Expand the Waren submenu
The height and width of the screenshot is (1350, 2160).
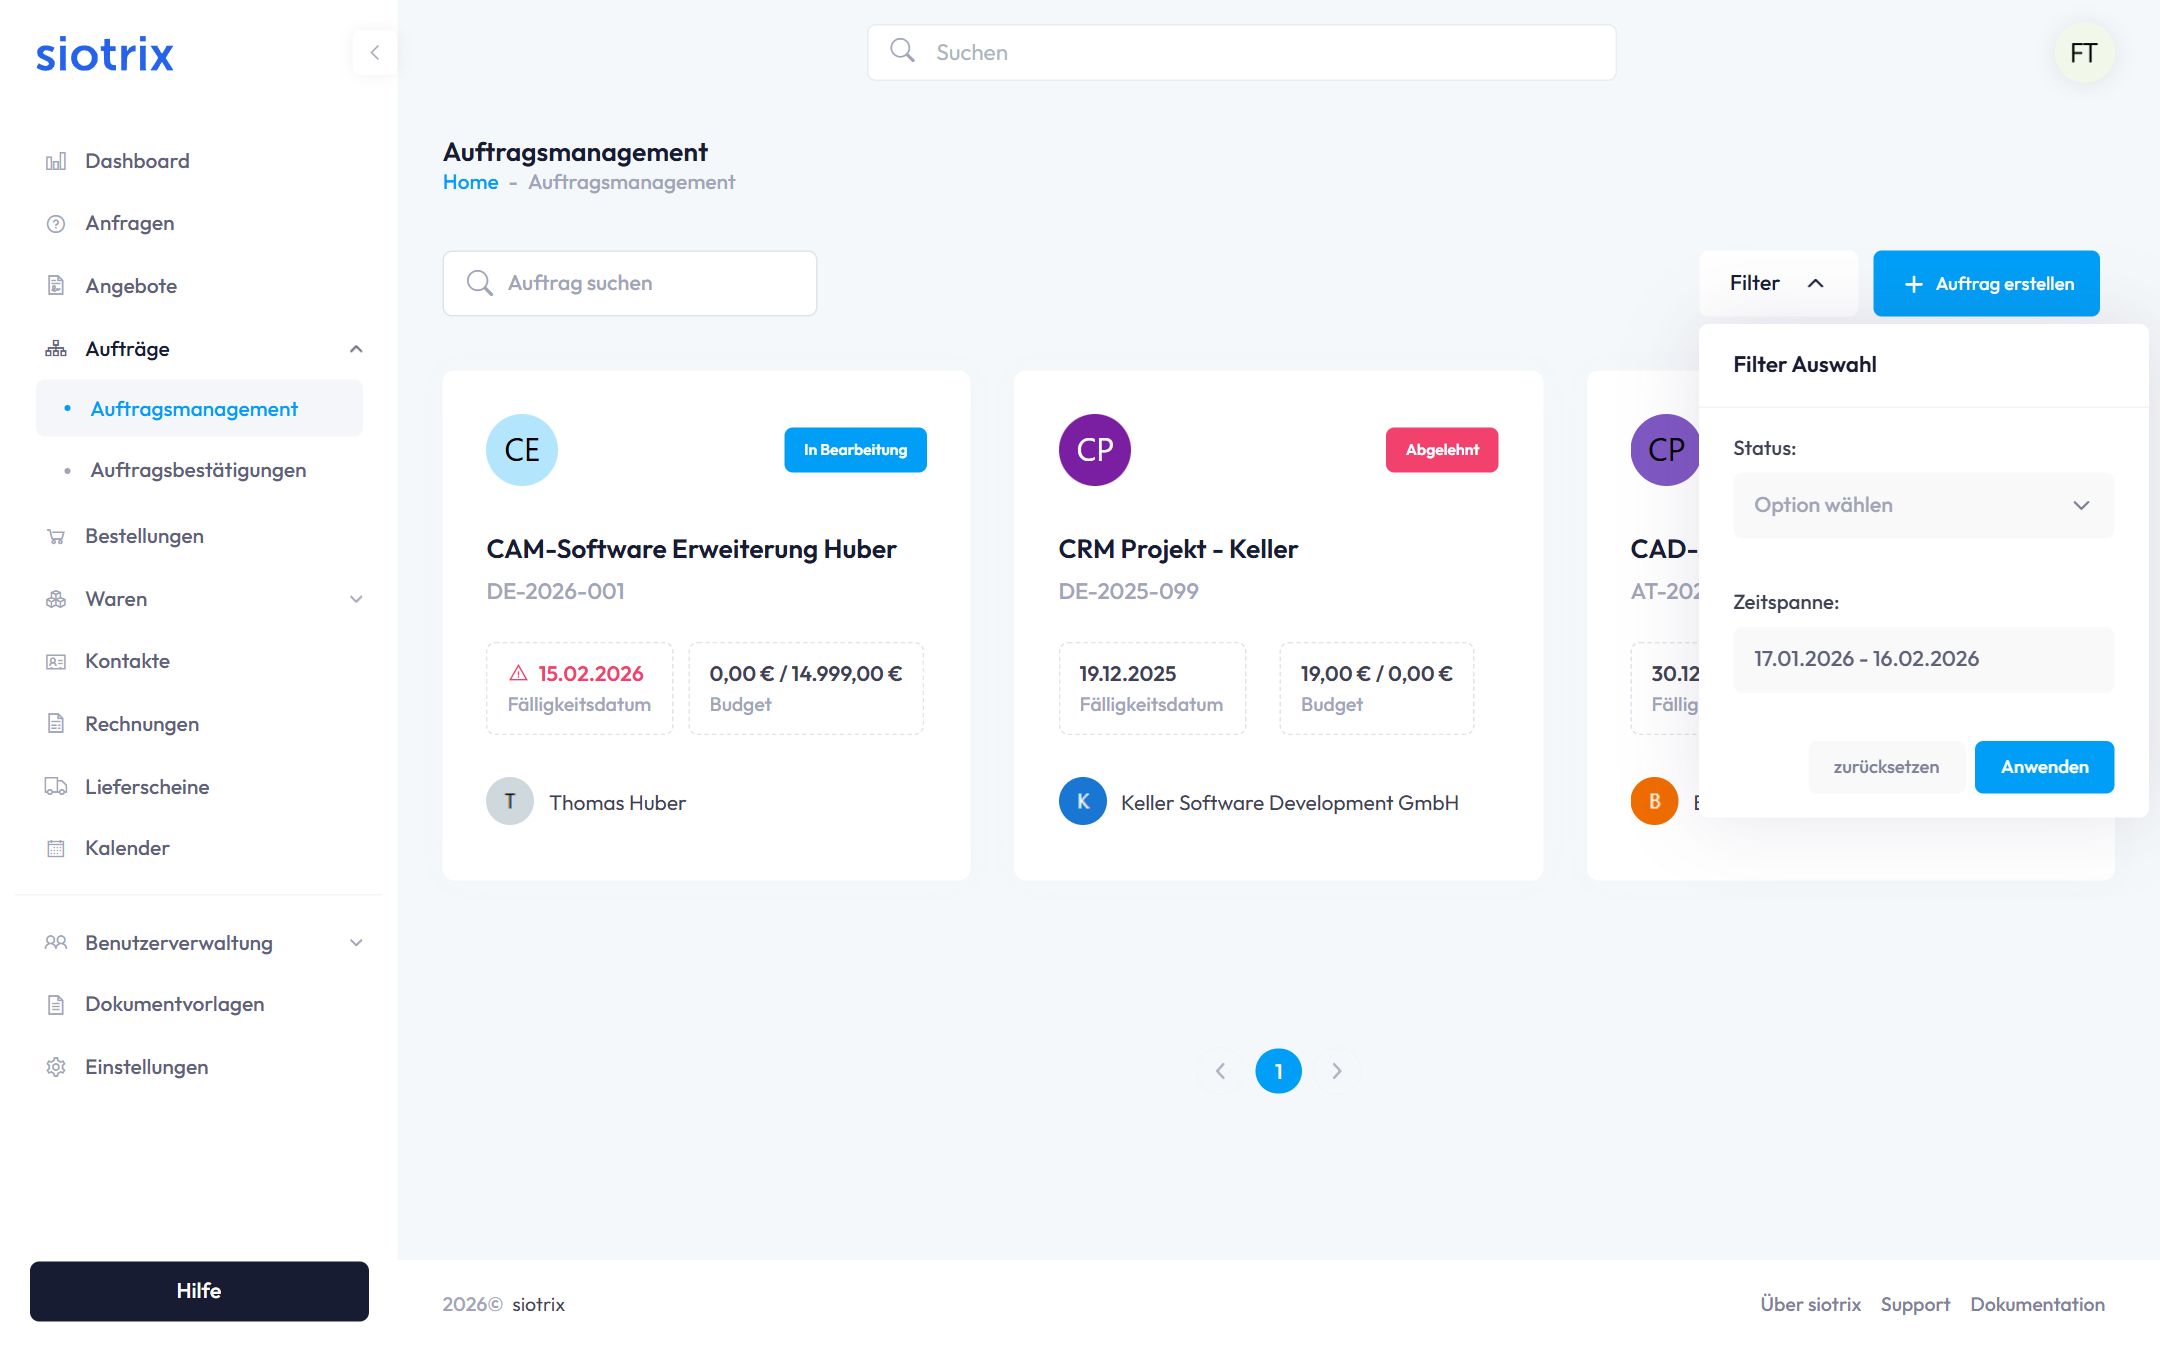(356, 599)
